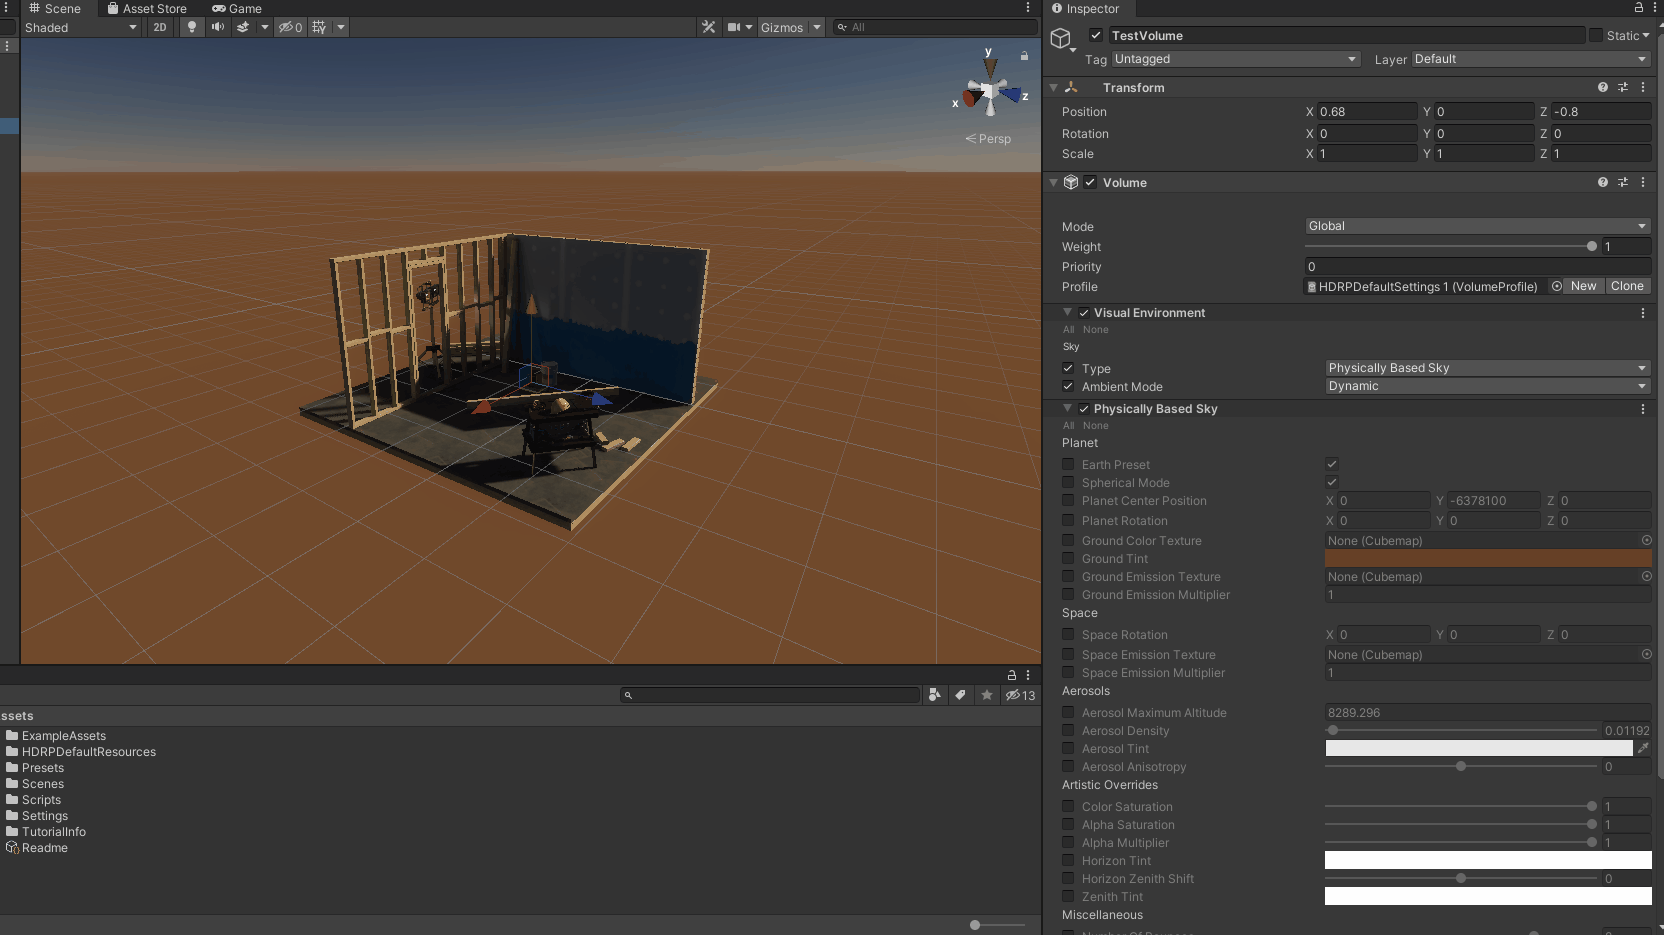Open the Layer dropdown set to Default
The height and width of the screenshot is (935, 1664).
pos(1531,59)
